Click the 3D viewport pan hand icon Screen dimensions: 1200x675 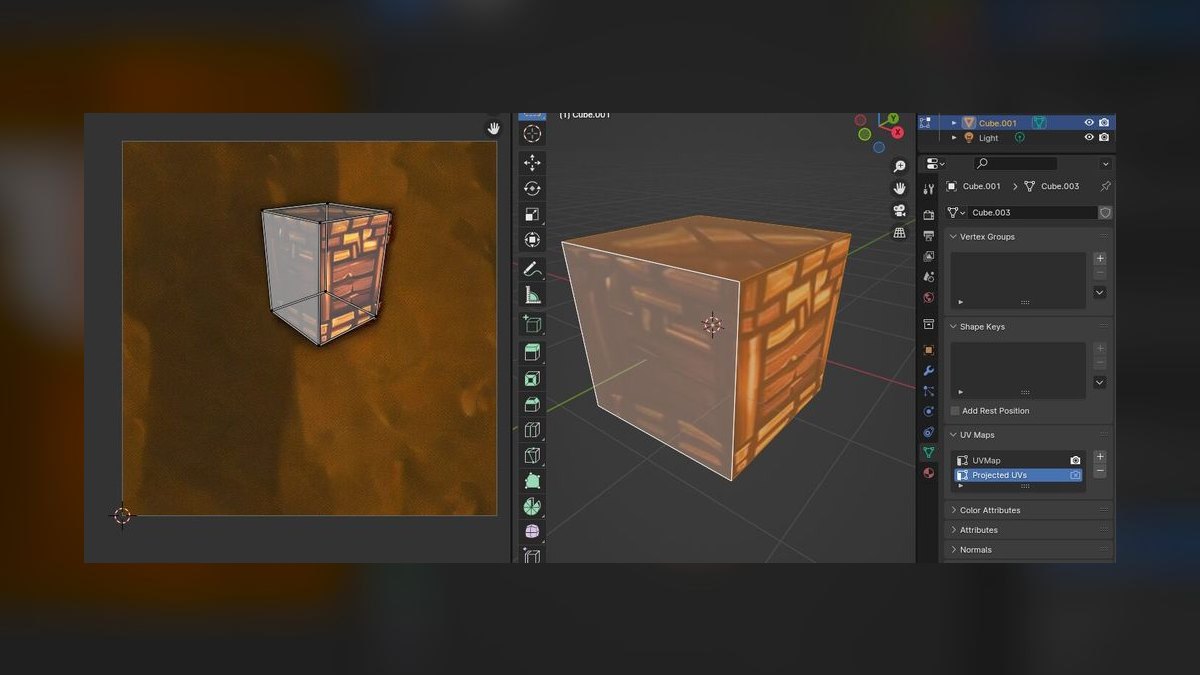point(899,188)
